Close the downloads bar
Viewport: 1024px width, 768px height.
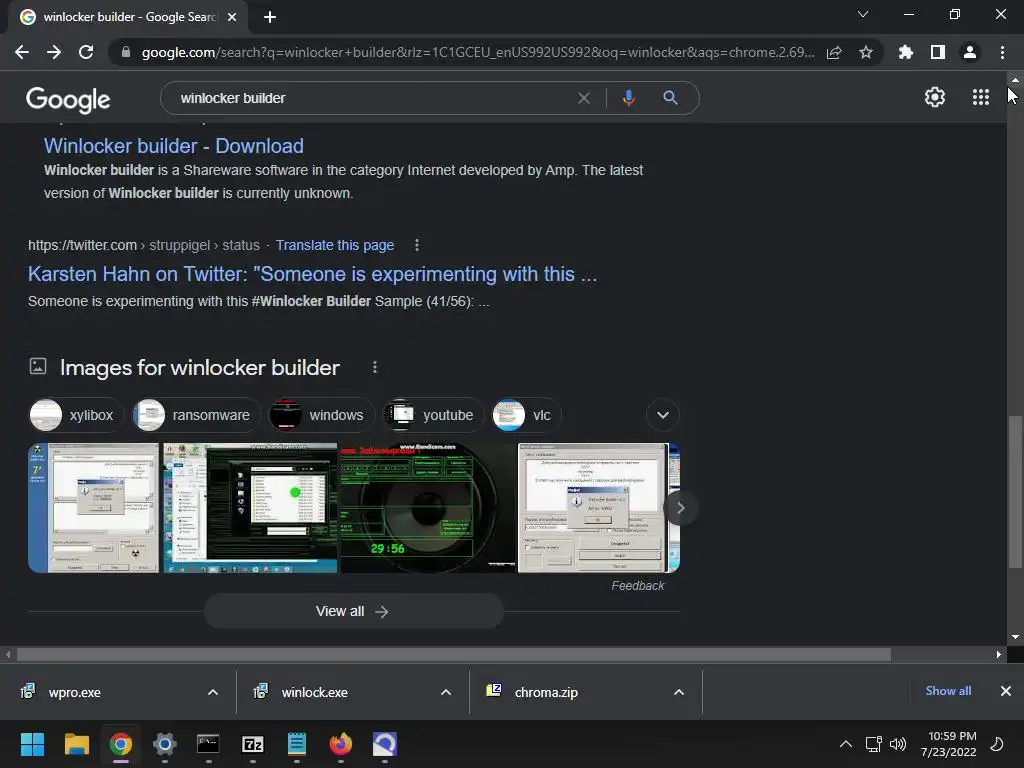point(1006,691)
